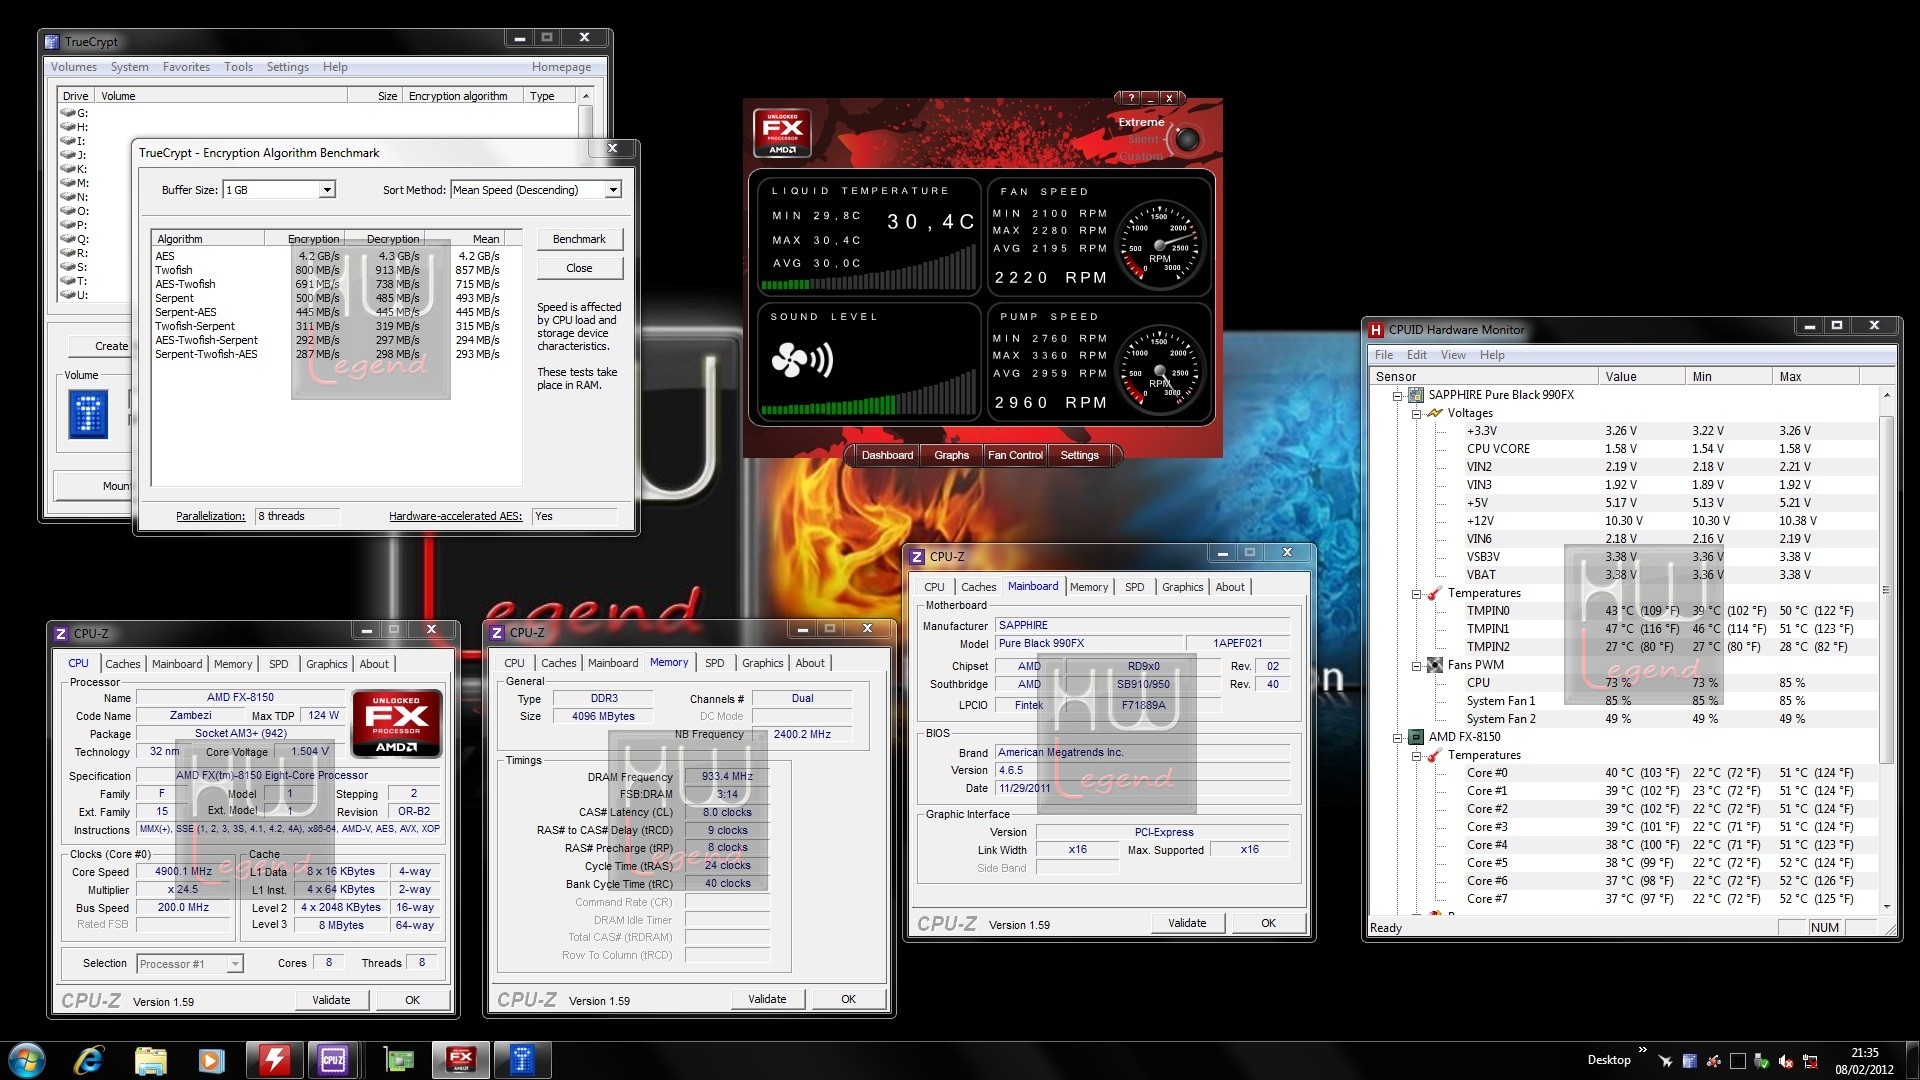This screenshot has width=1920, height=1080.
Task: Click the muted volume tray icon
Action: (x=1786, y=1061)
